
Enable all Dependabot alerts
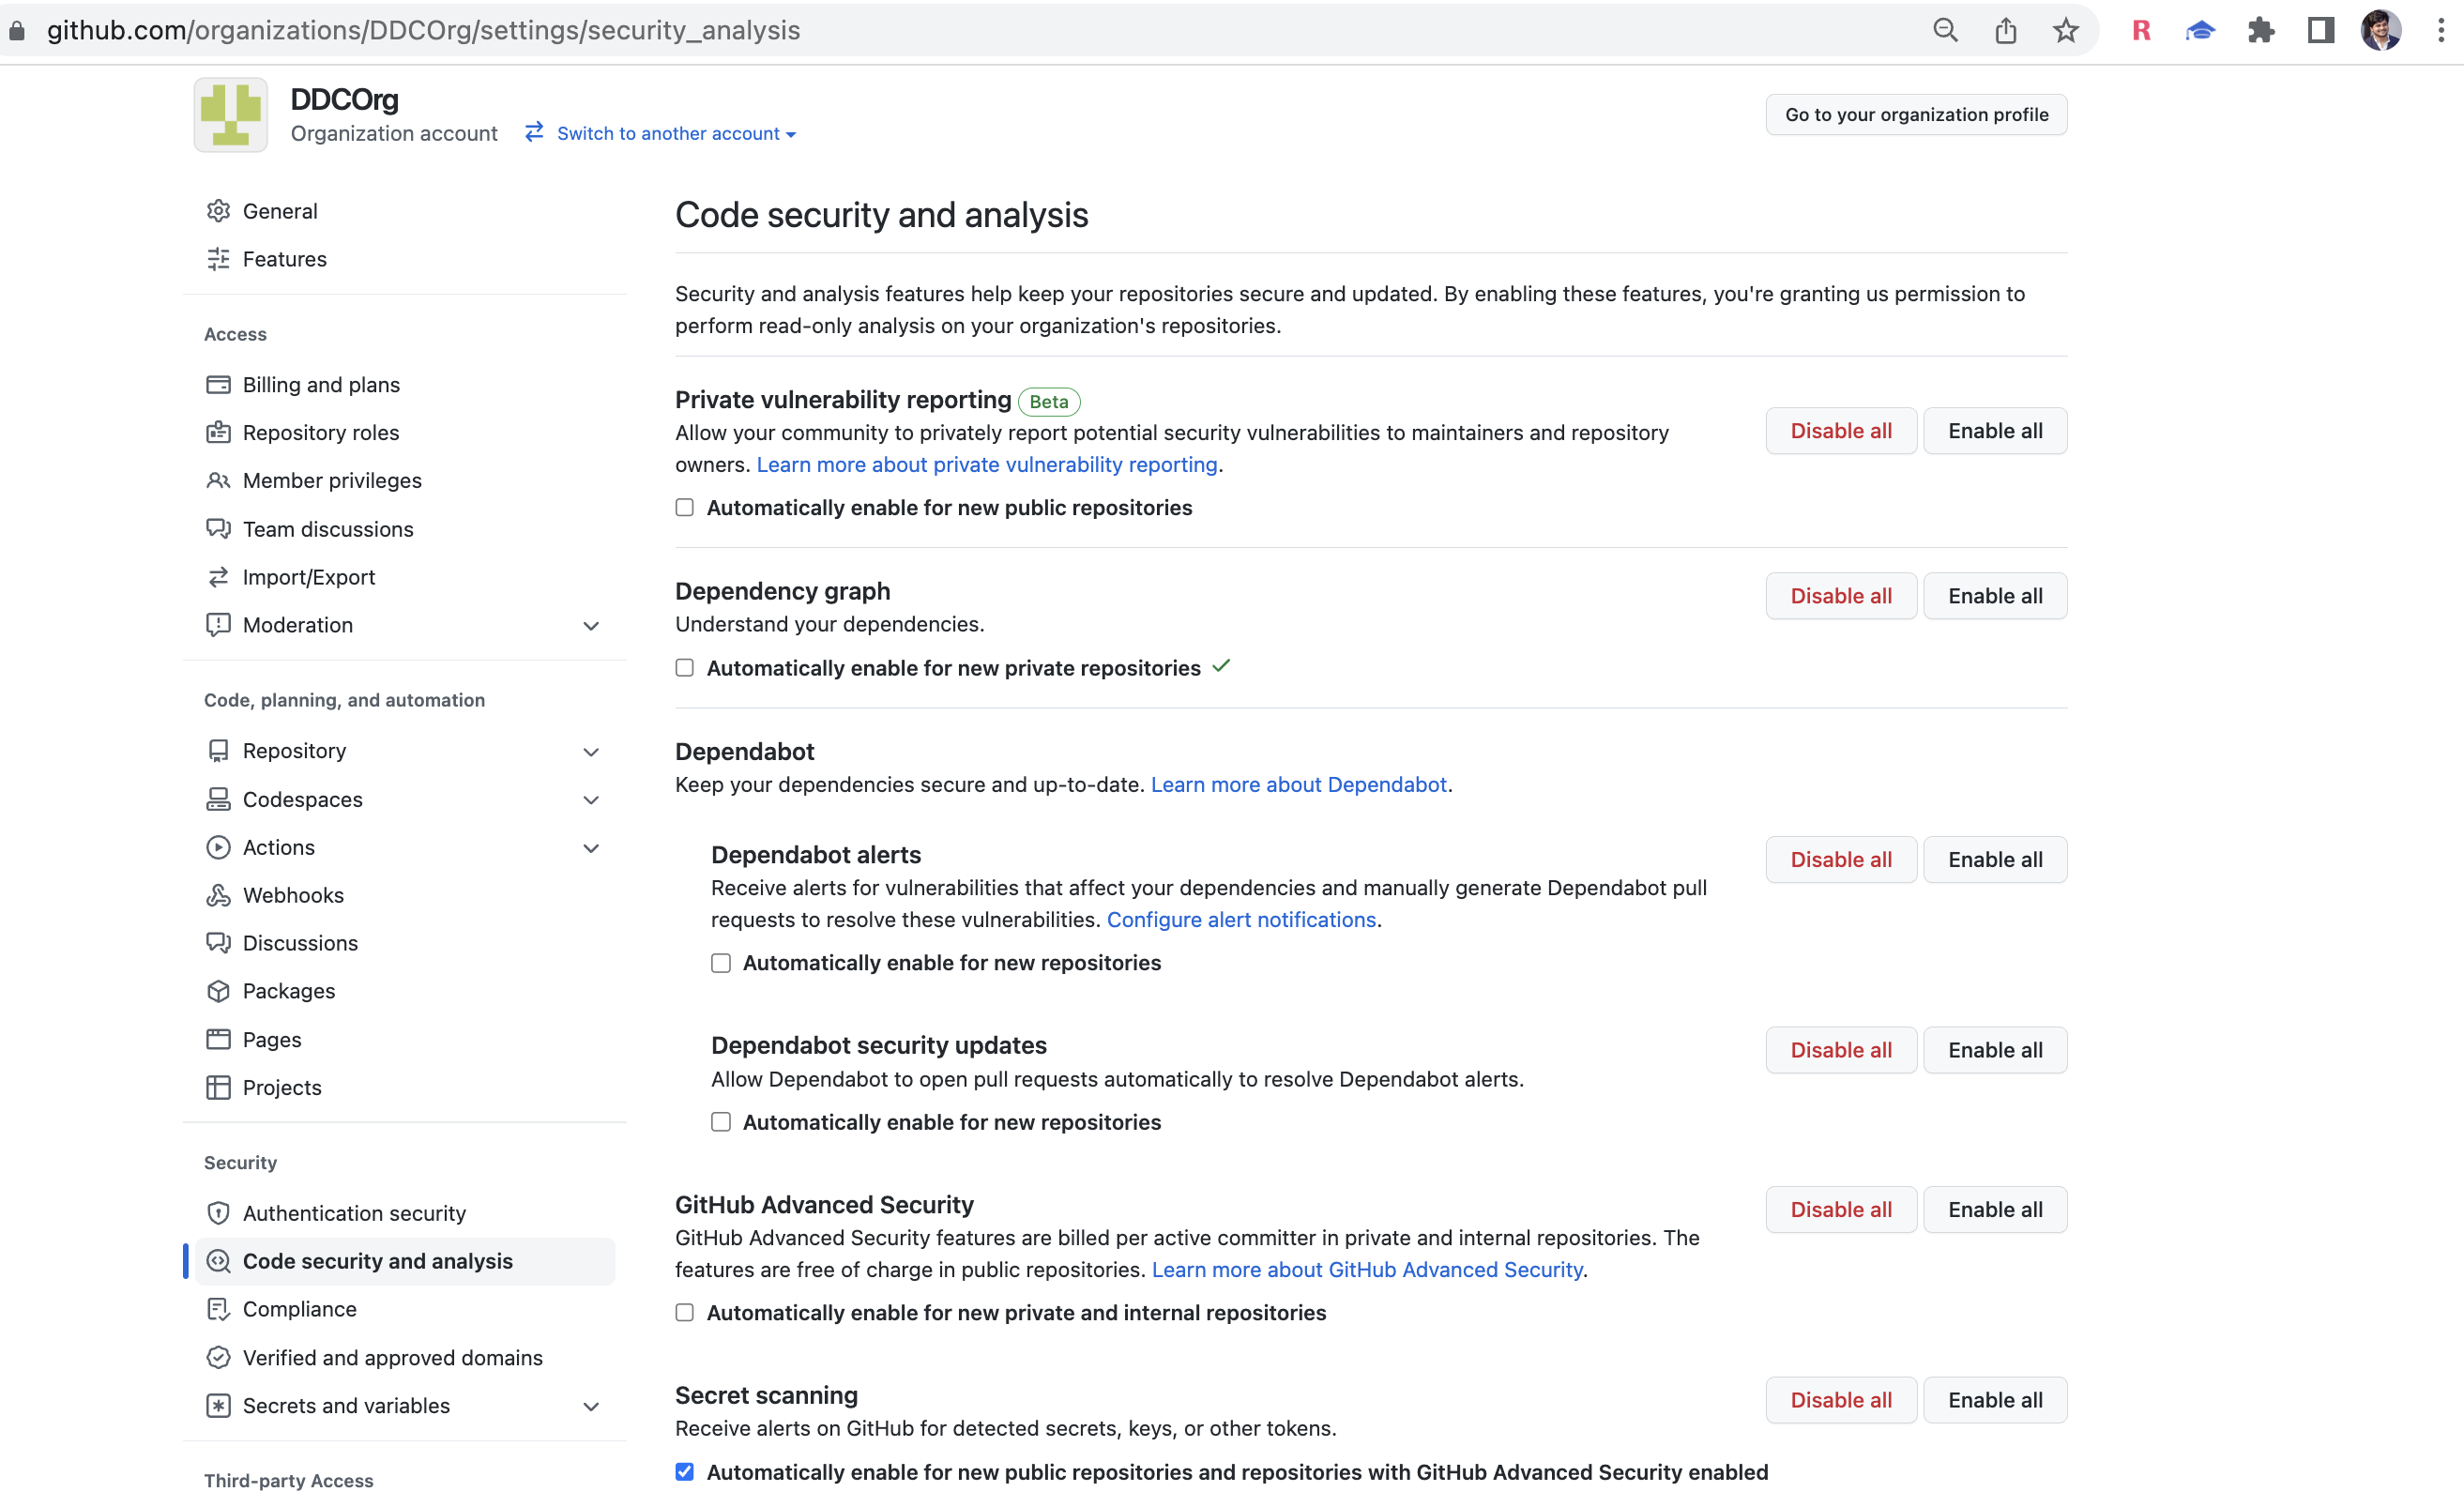pyautogui.click(x=1995, y=860)
